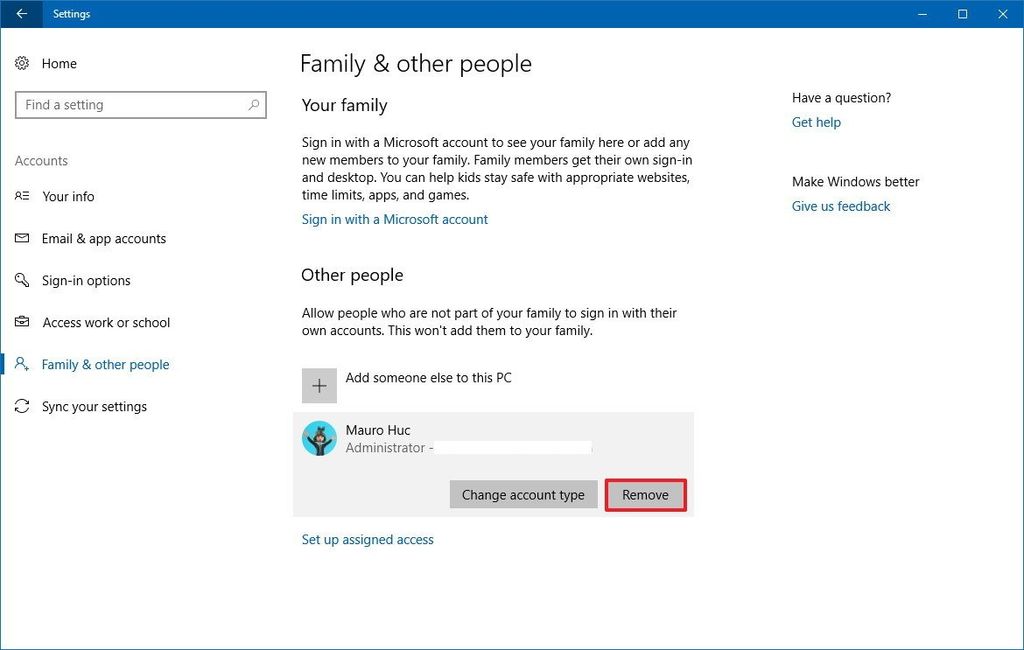Click Change account type
Image resolution: width=1024 pixels, height=650 pixels.
[523, 494]
